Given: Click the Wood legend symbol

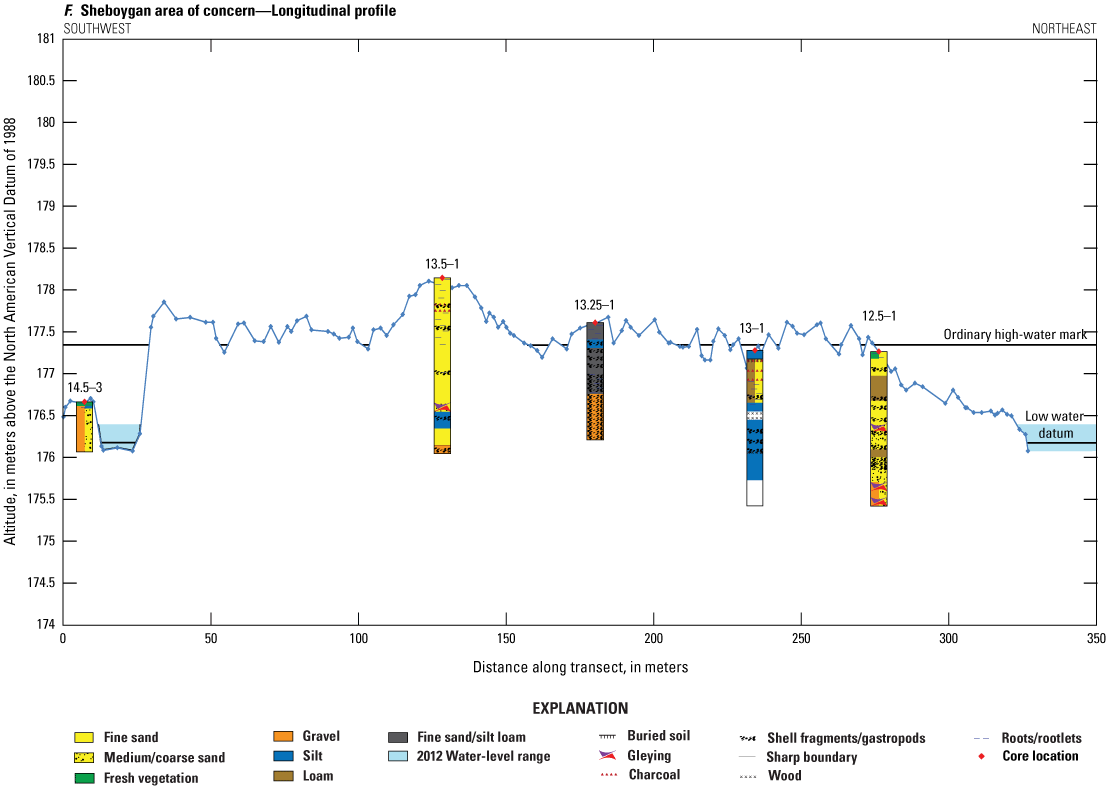Looking at the screenshot, I should click(x=750, y=775).
